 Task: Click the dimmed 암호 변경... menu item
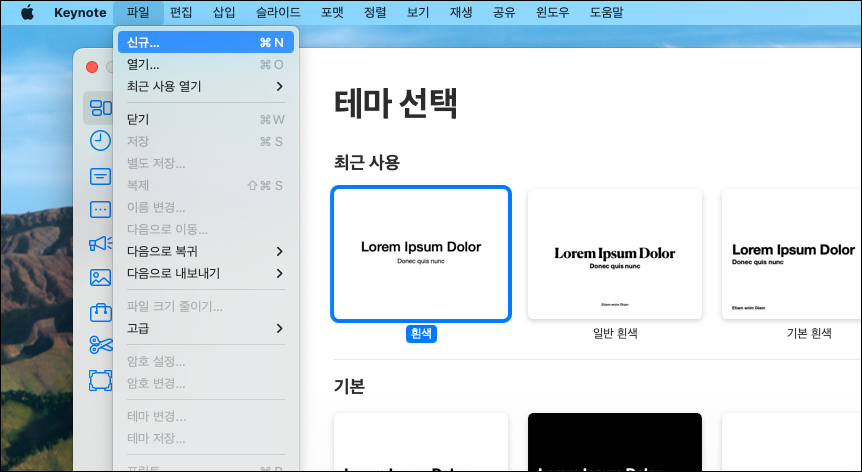pos(206,383)
